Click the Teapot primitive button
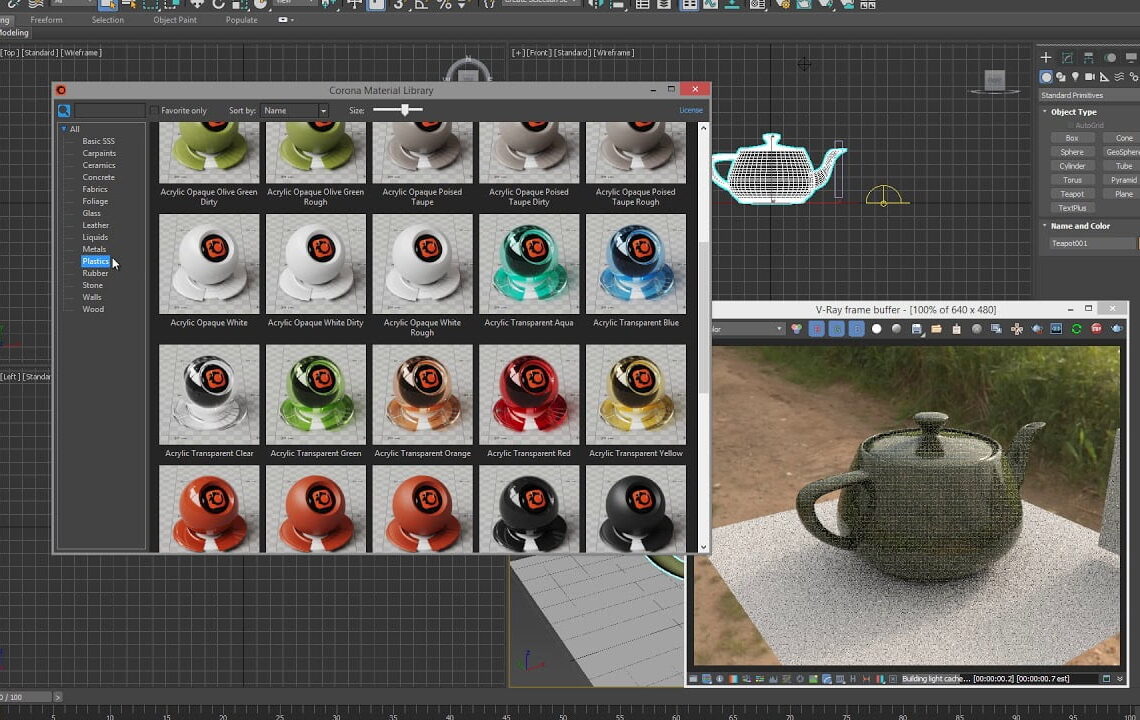The width and height of the screenshot is (1140, 720). (x=1071, y=194)
